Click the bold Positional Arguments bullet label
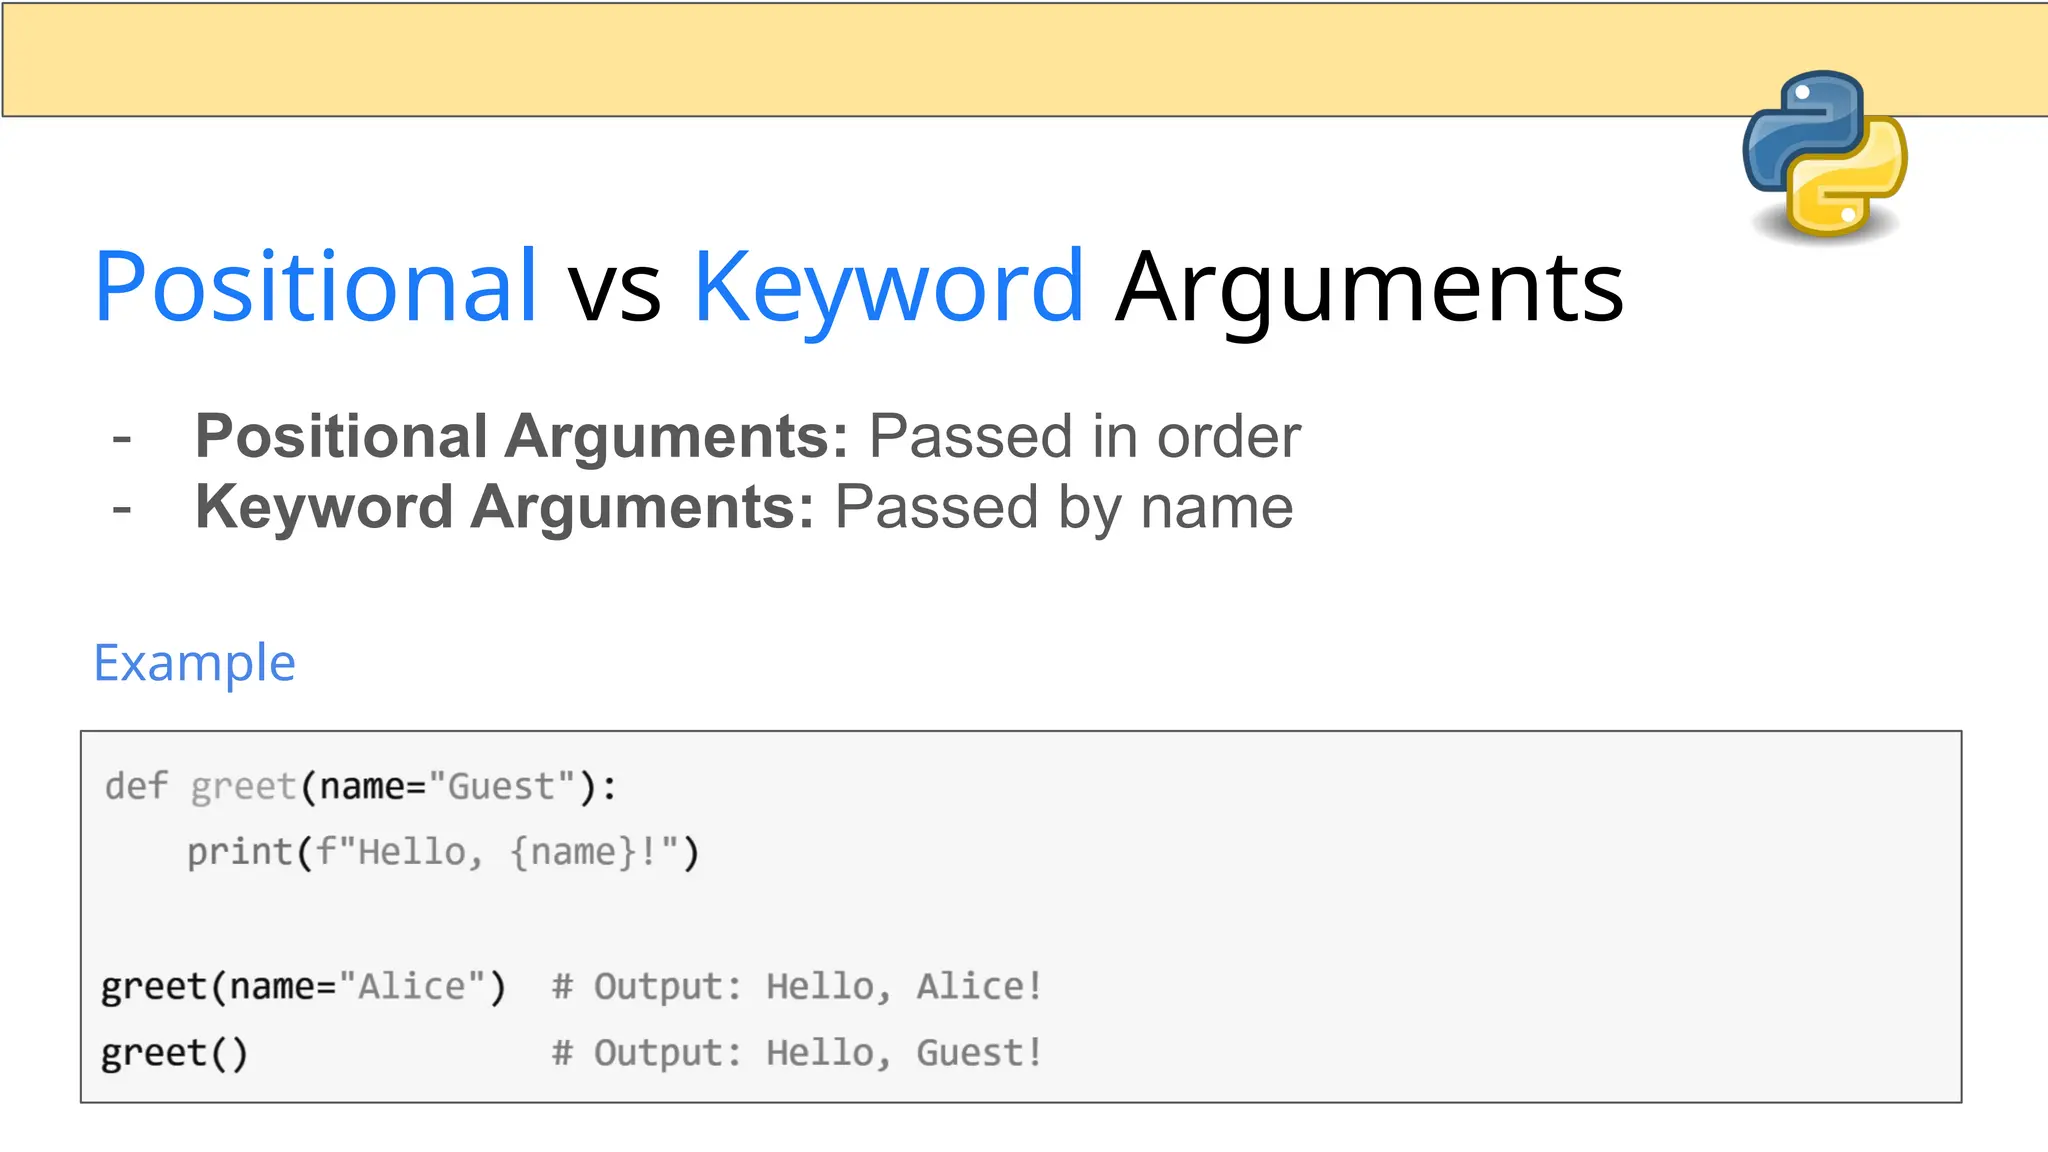The width and height of the screenshot is (2048, 1152). pos(521,437)
